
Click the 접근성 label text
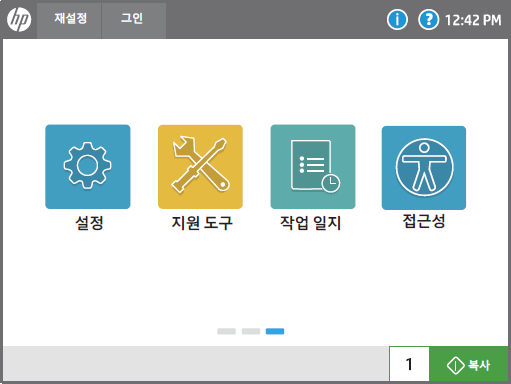(x=424, y=221)
